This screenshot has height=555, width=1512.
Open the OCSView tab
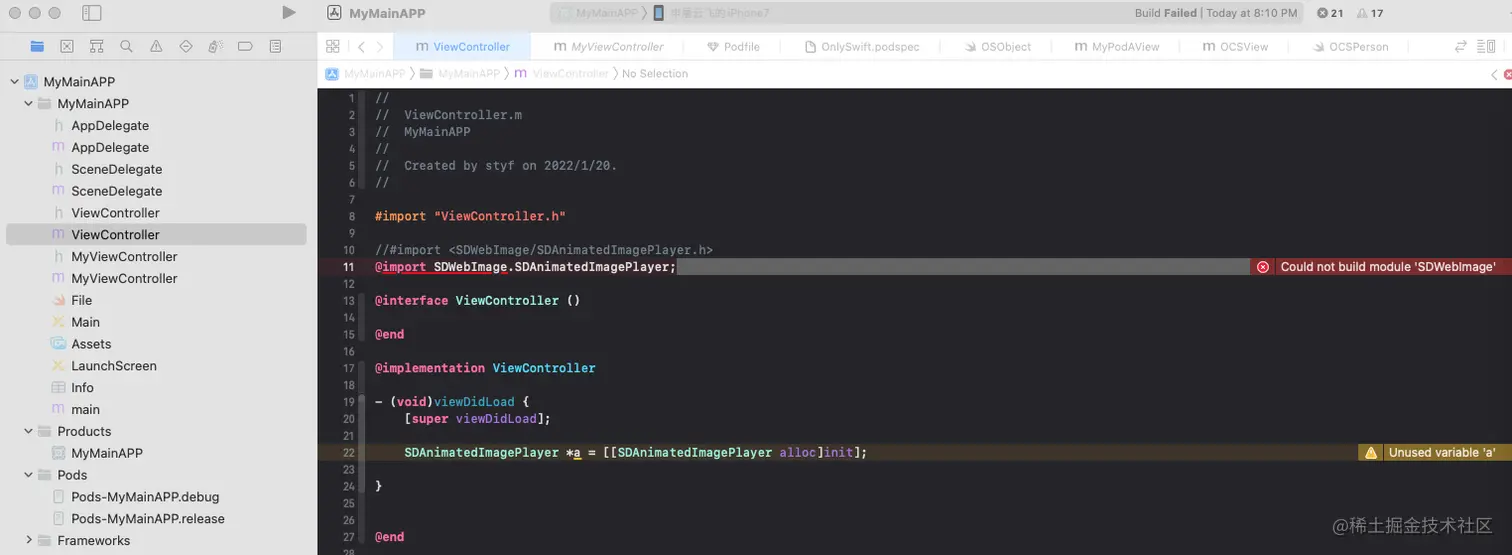coord(1235,46)
